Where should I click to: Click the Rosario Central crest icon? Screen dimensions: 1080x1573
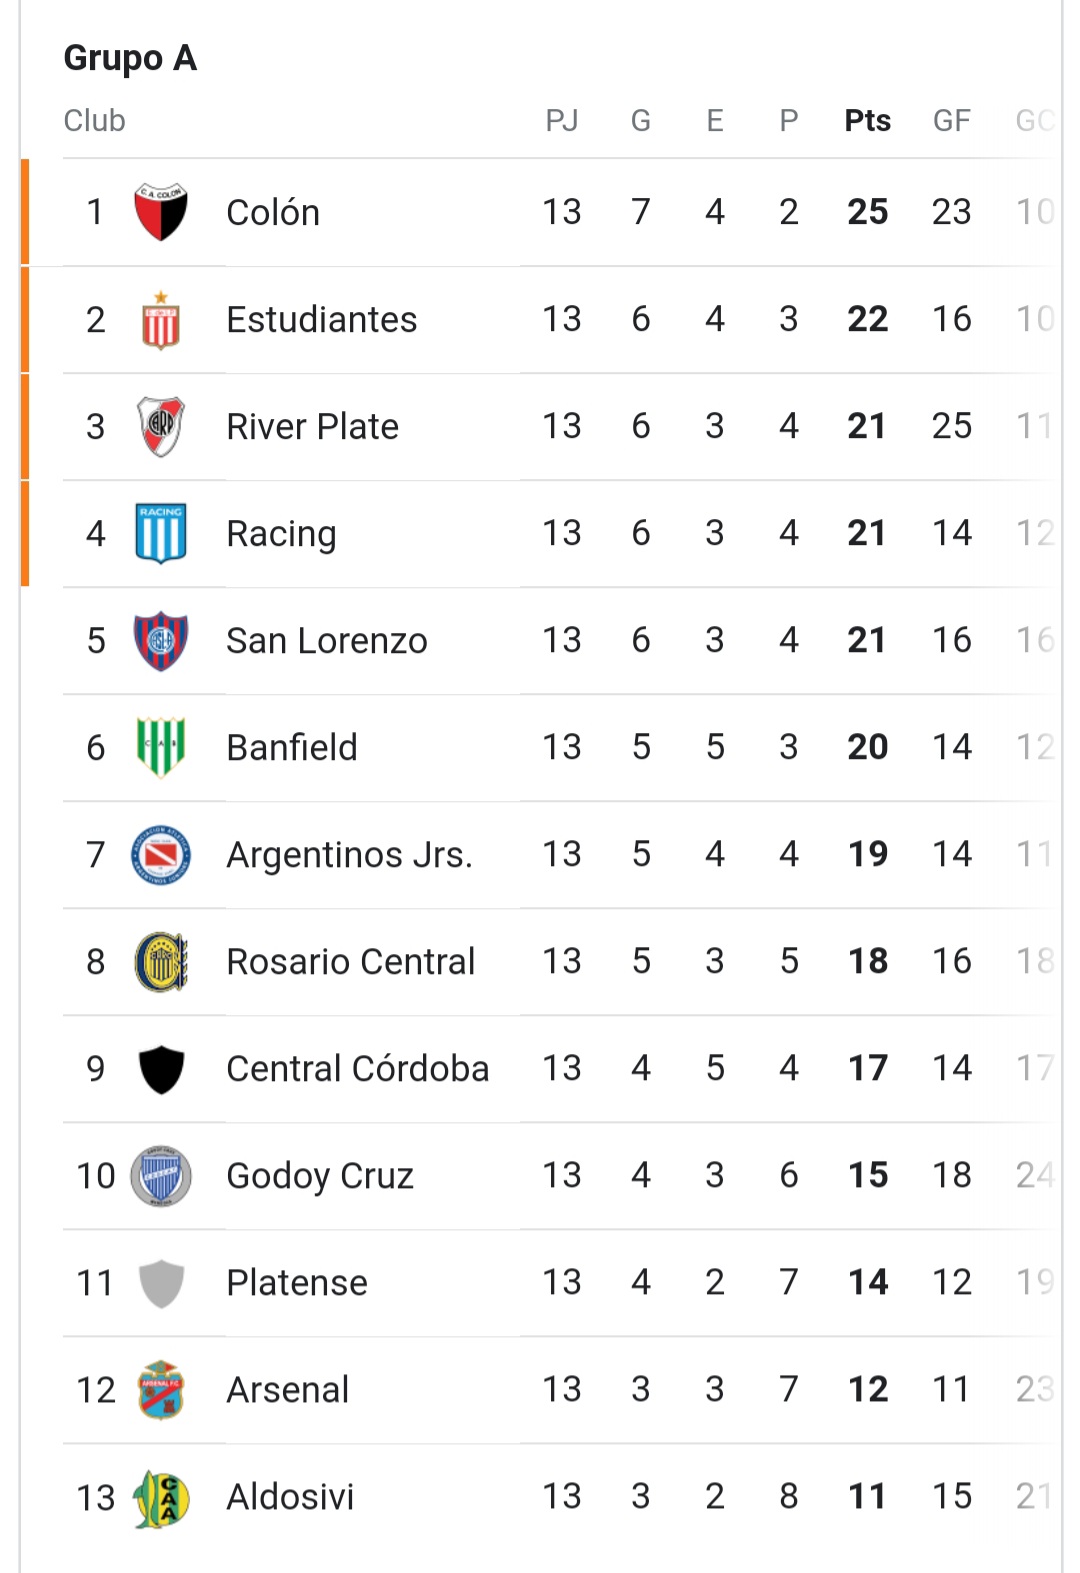[x=161, y=962]
